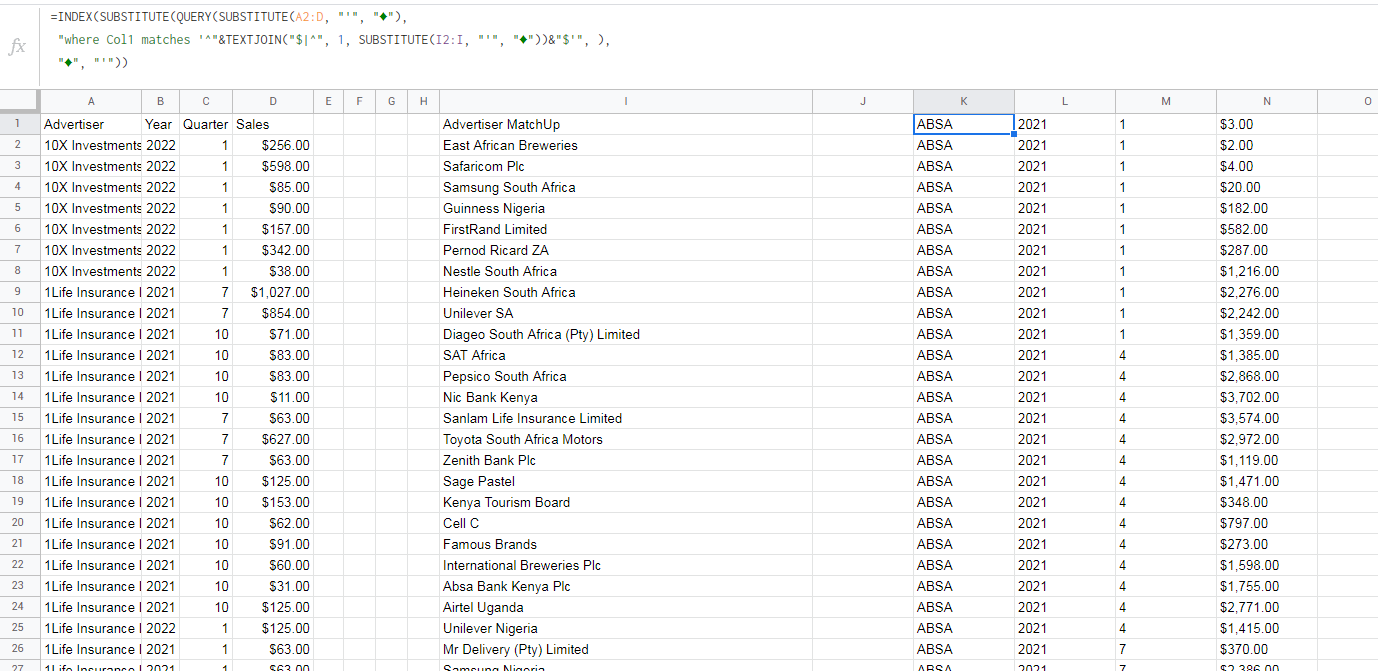Click the Samsung South Africa cell
Image resolution: width=1378 pixels, height=671 pixels.
[626, 187]
